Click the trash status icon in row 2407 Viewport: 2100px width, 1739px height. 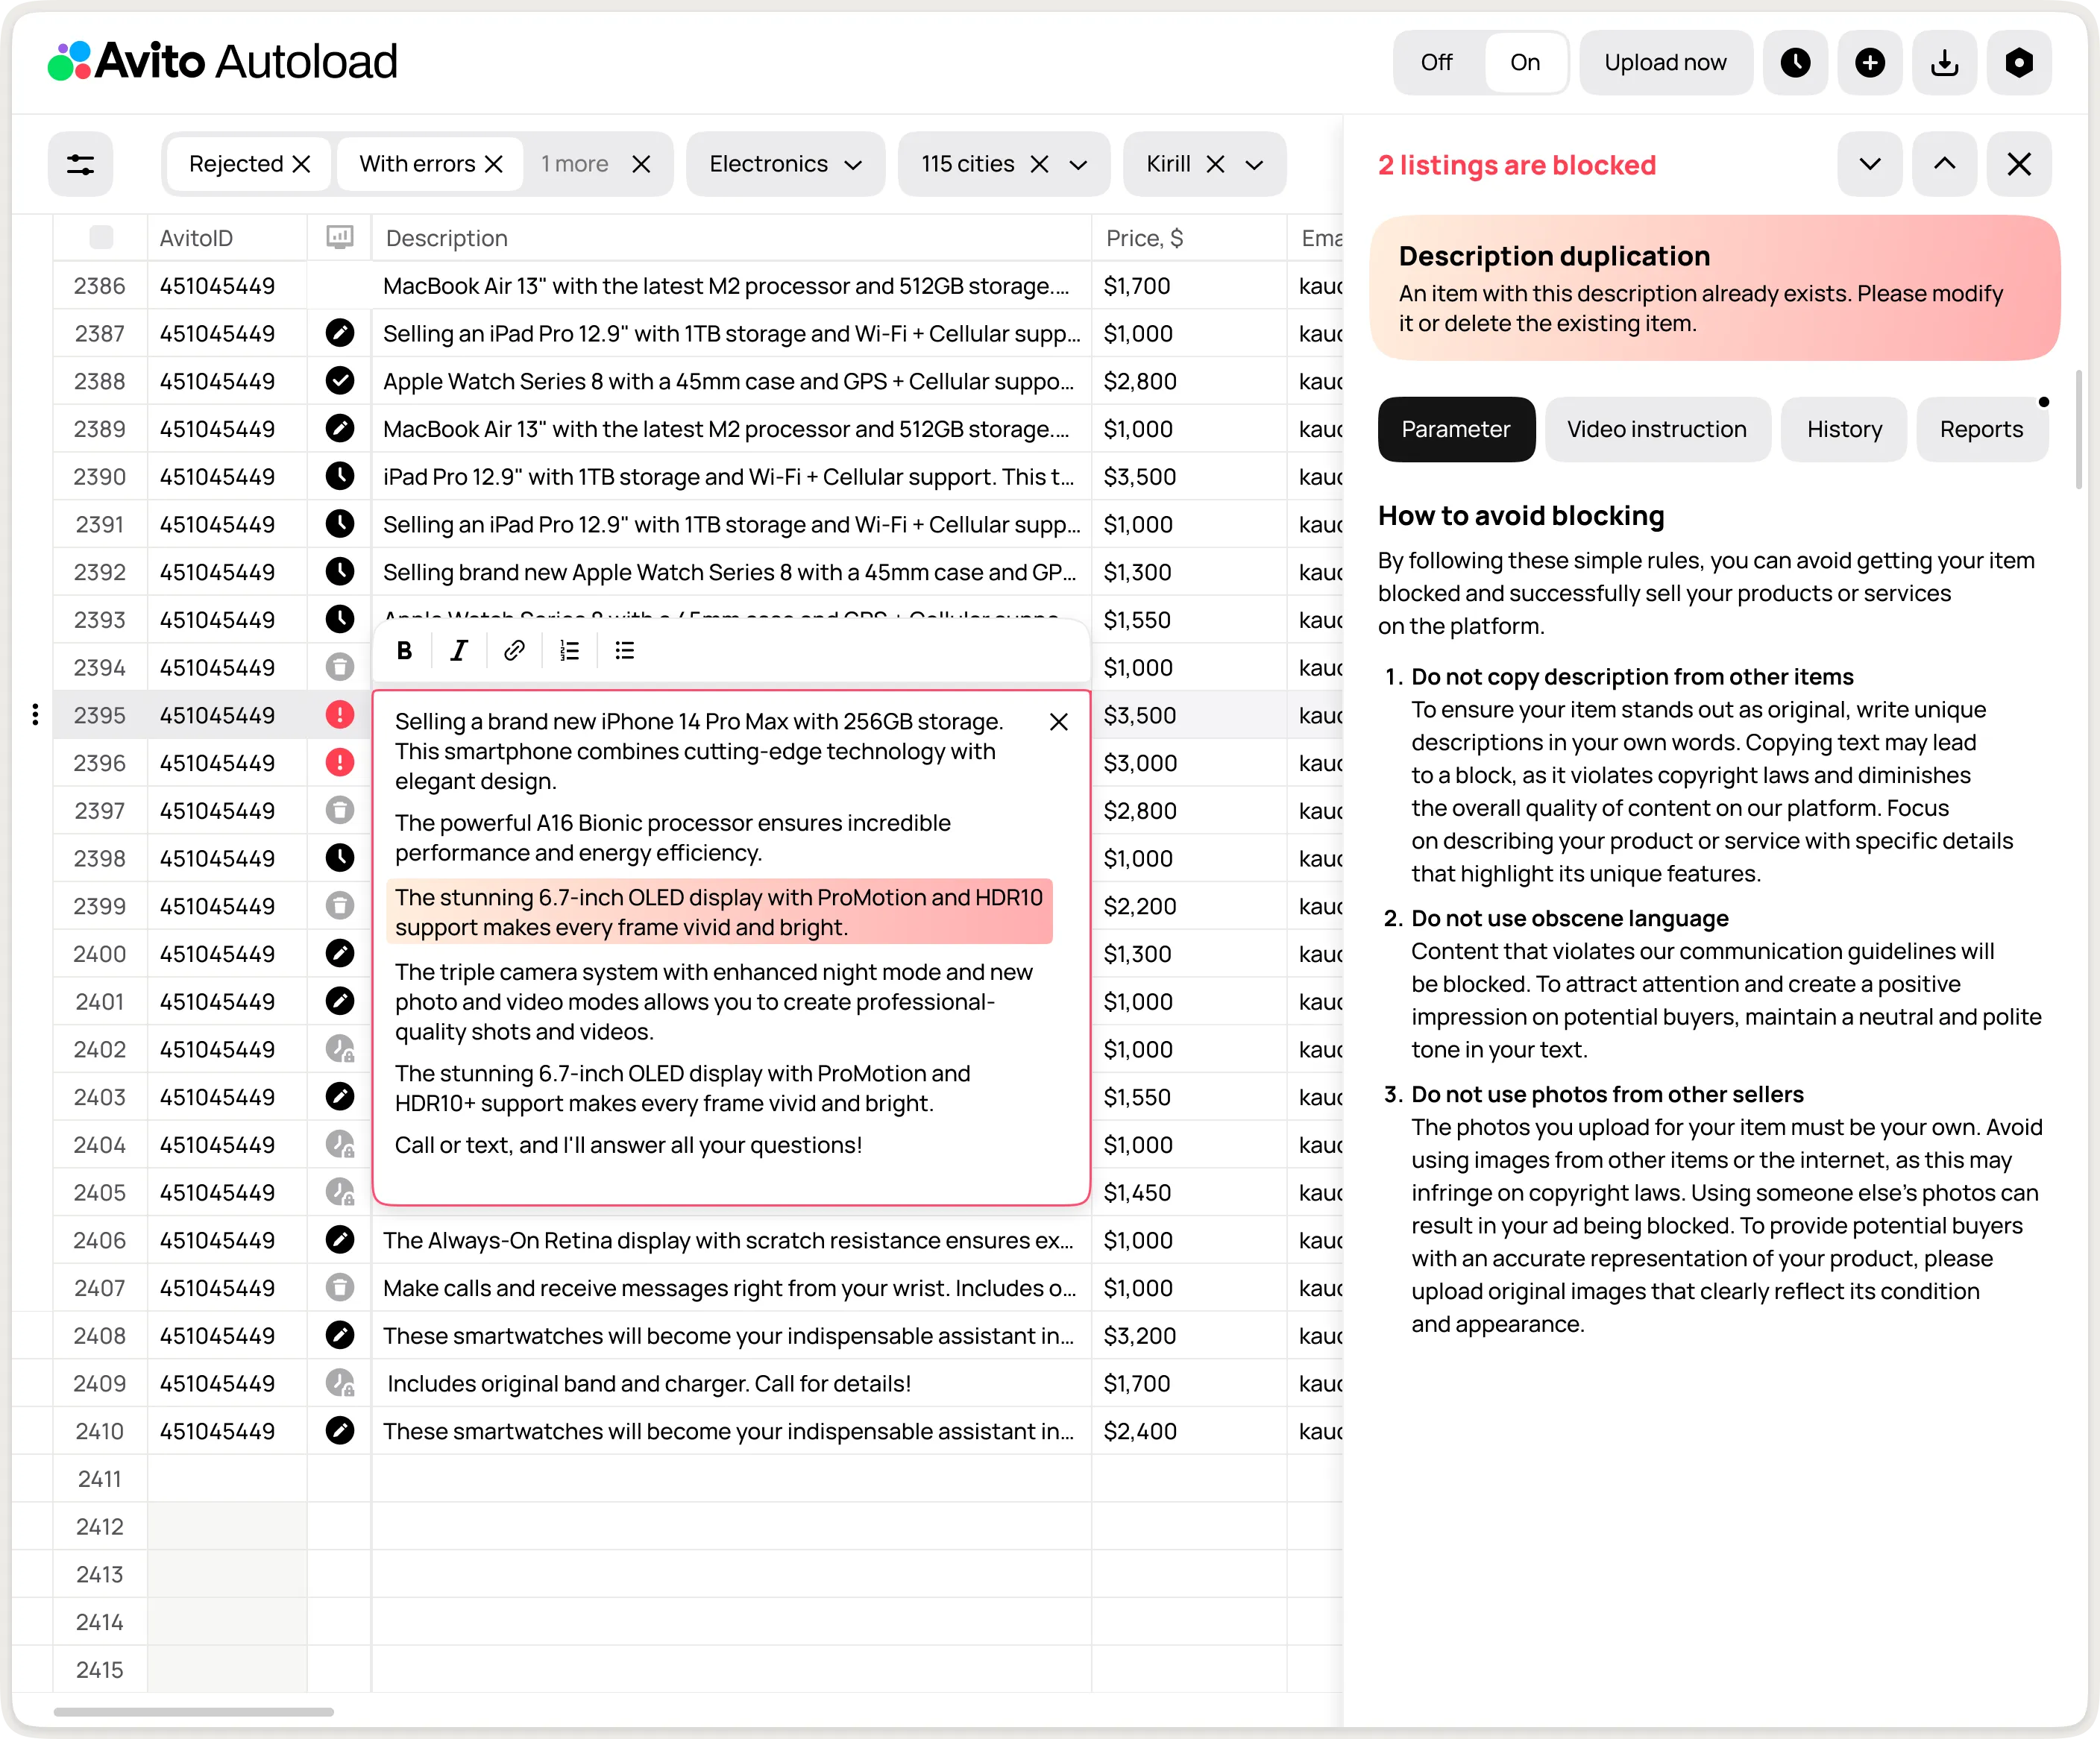(340, 1287)
